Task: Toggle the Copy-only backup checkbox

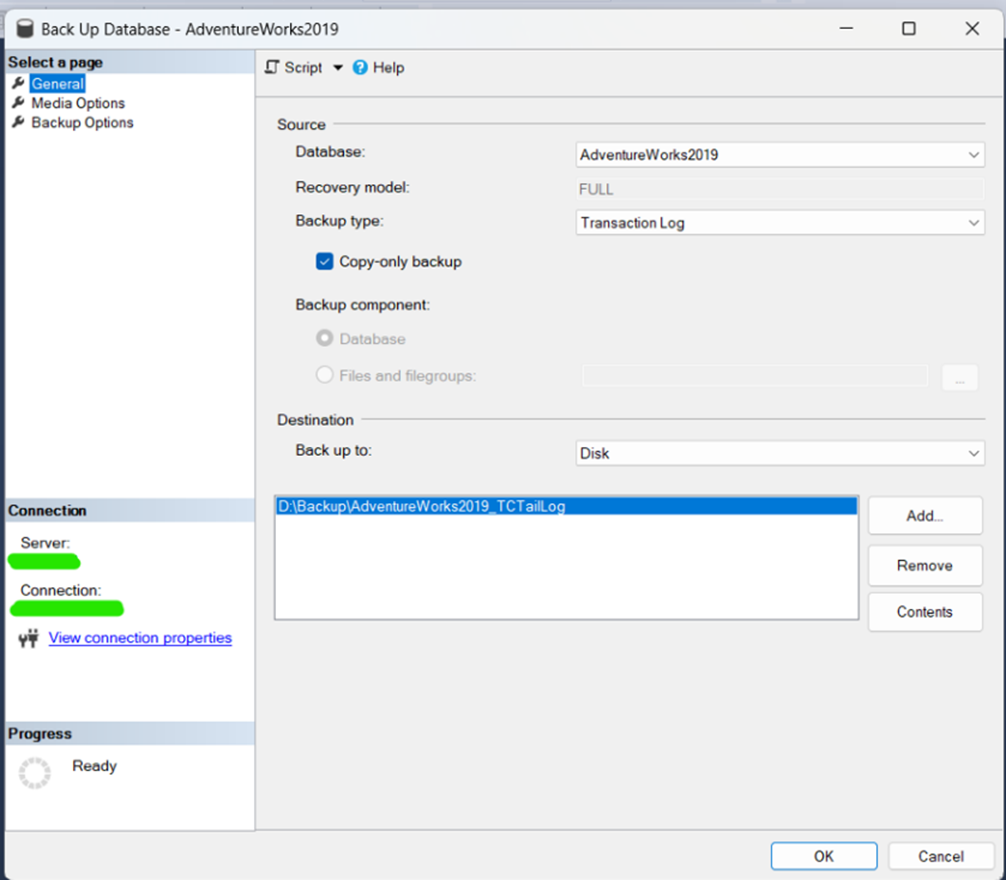Action: tap(325, 262)
